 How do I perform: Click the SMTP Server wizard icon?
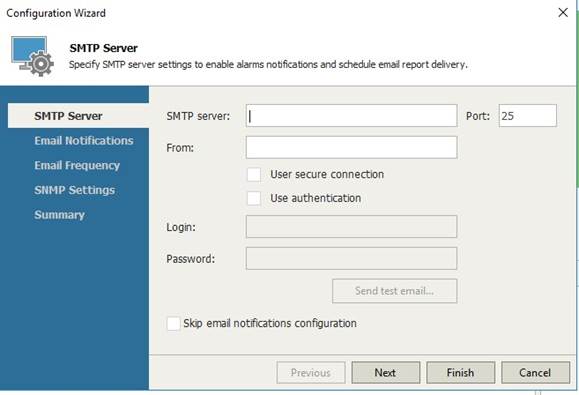click(x=32, y=56)
